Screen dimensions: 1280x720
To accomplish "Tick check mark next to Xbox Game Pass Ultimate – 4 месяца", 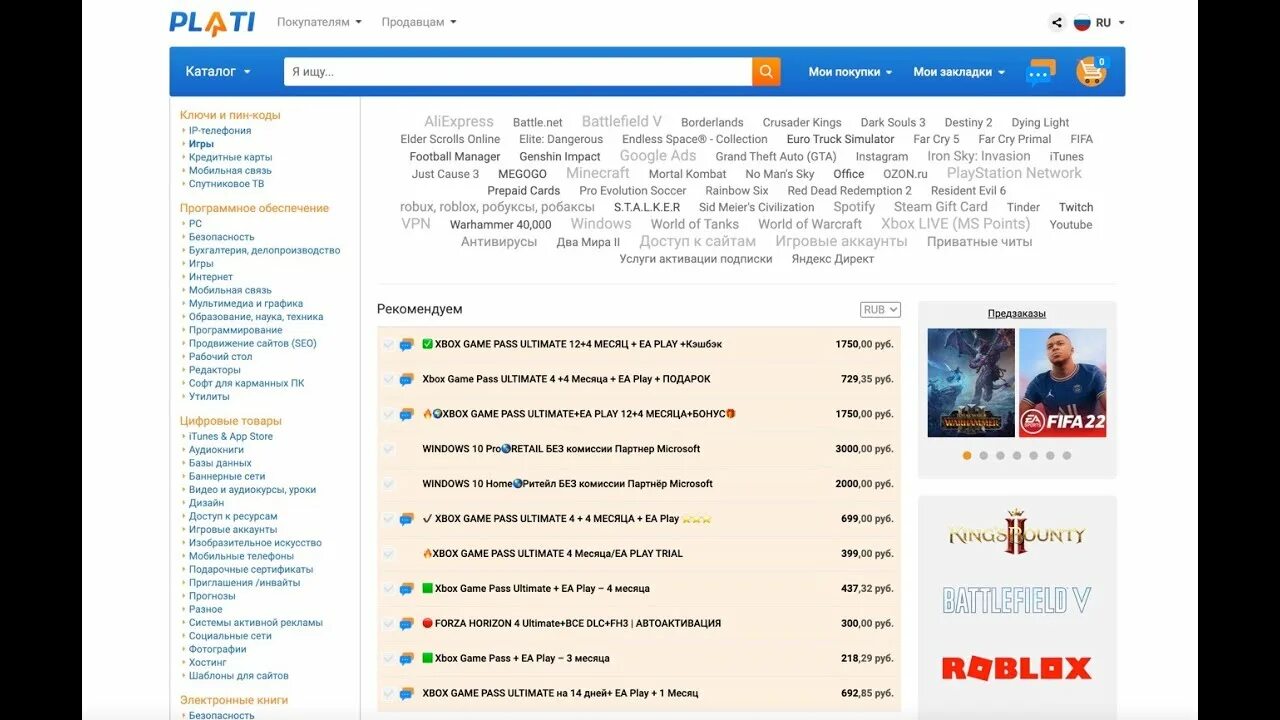I will click(x=388, y=589).
